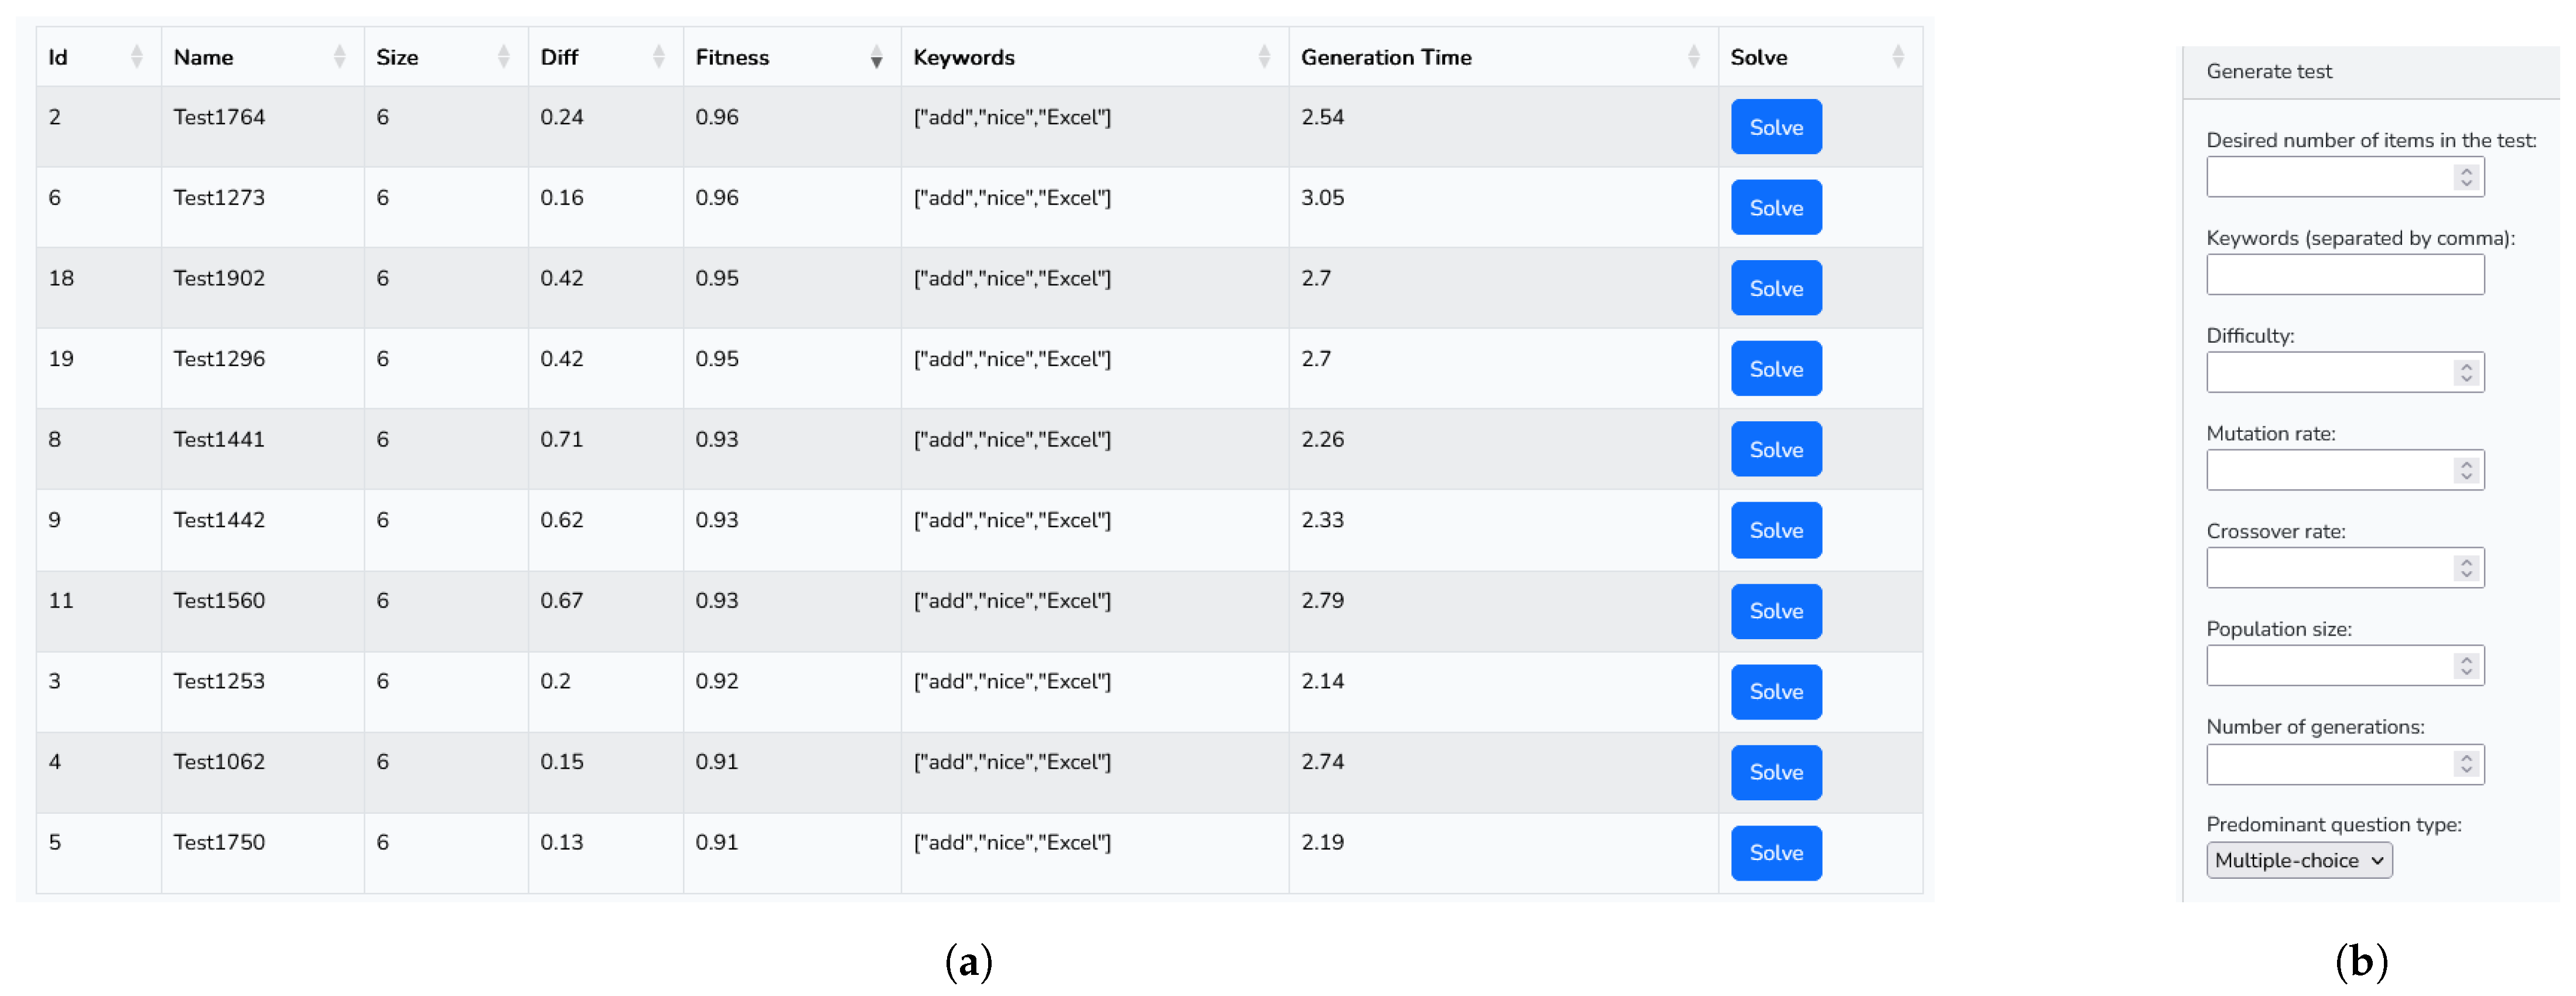
Task: Click sort arrows in Name column header
Action: tap(340, 57)
